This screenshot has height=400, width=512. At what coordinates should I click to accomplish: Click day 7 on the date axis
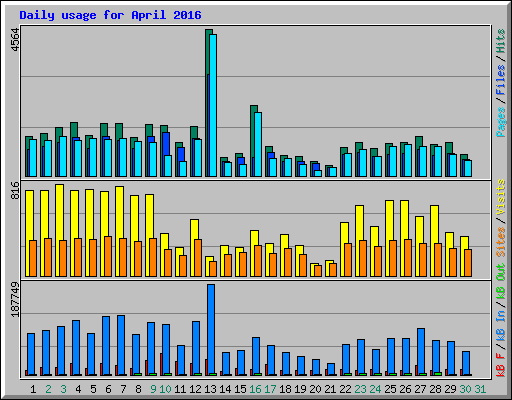click(x=123, y=389)
